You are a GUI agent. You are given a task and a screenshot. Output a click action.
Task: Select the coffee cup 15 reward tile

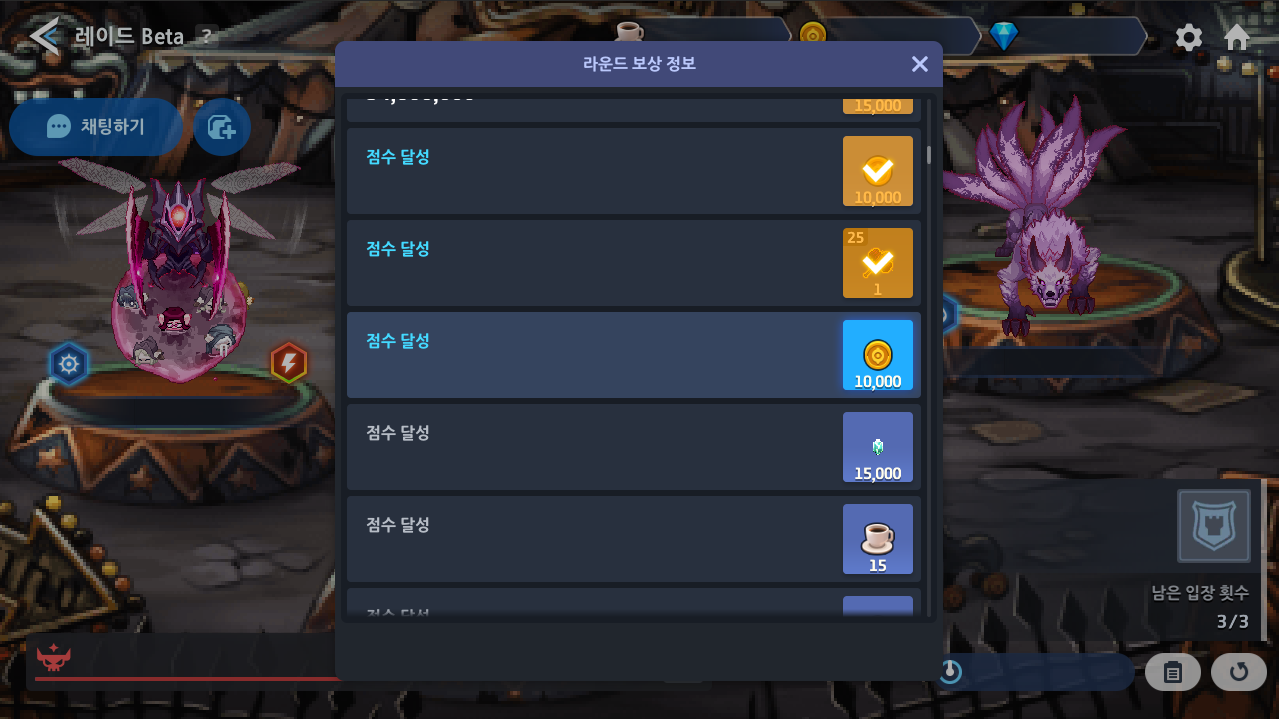coord(878,539)
